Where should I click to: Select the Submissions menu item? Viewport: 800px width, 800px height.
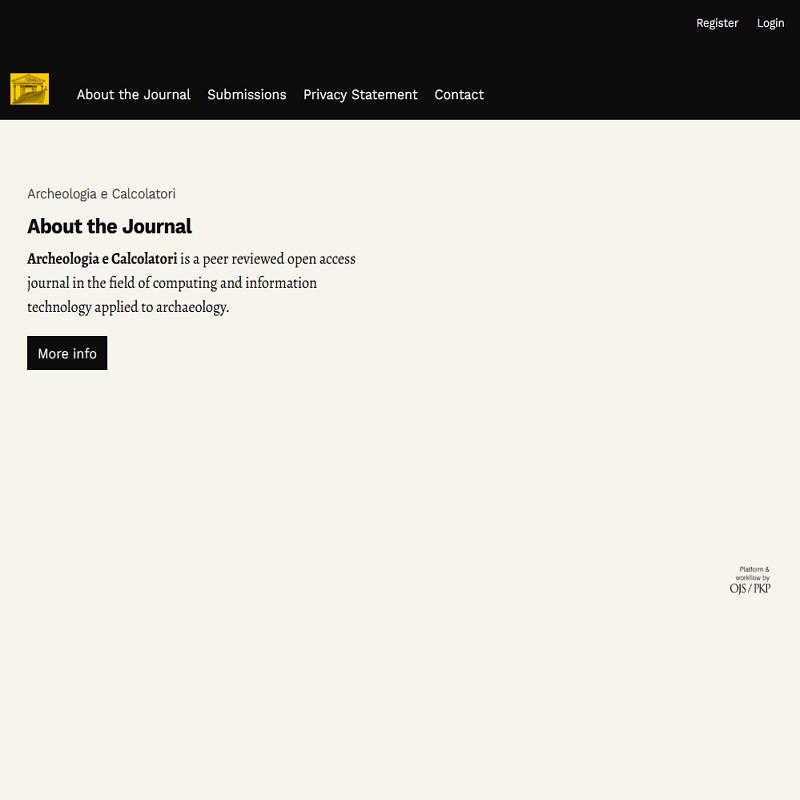(x=247, y=94)
